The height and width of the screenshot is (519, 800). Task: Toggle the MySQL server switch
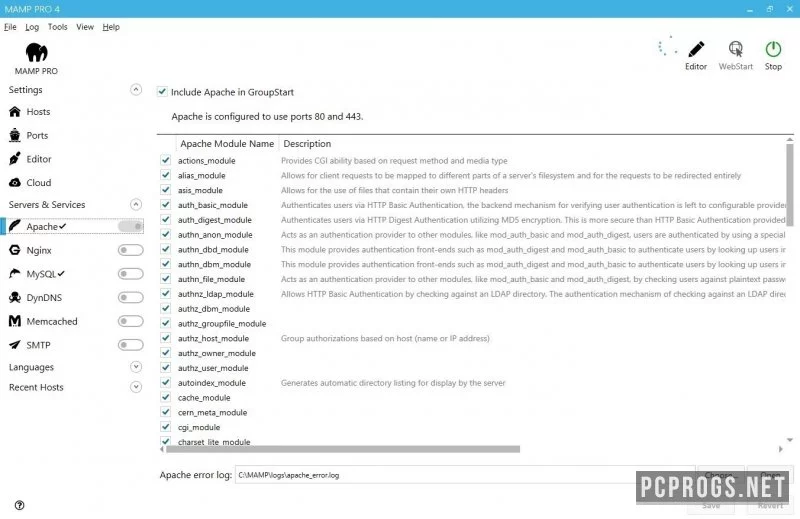click(131, 274)
